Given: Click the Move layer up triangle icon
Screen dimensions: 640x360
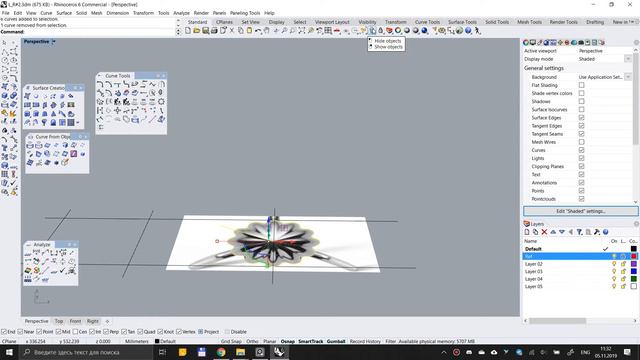Looking at the screenshot, I should click(x=553, y=232).
